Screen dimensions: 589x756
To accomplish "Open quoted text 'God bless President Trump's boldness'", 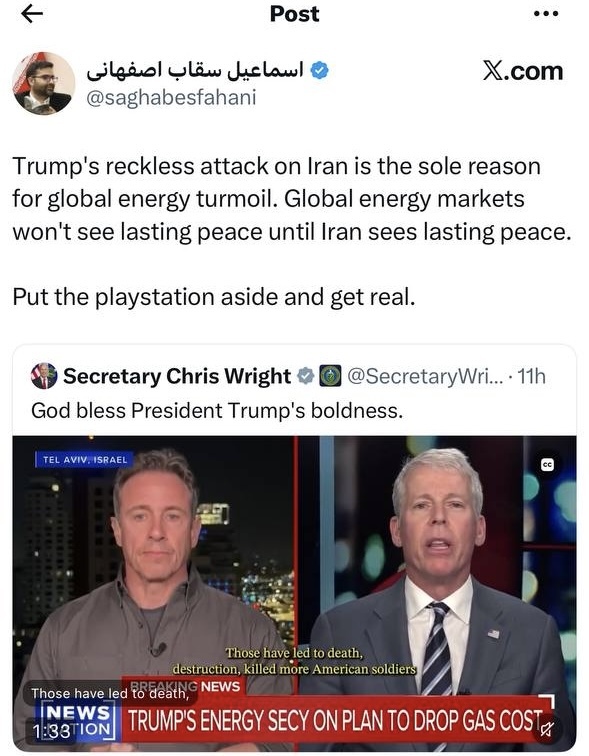I will (x=217, y=411).
